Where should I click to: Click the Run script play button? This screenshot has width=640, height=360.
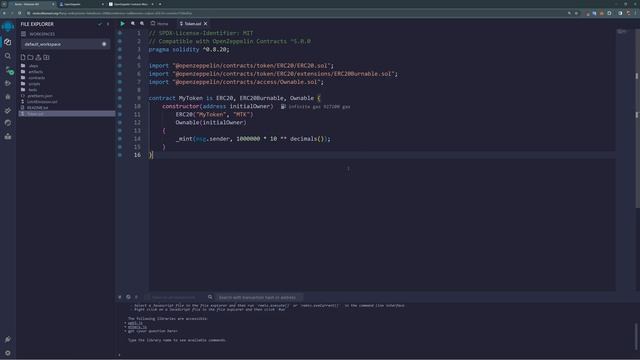point(122,24)
